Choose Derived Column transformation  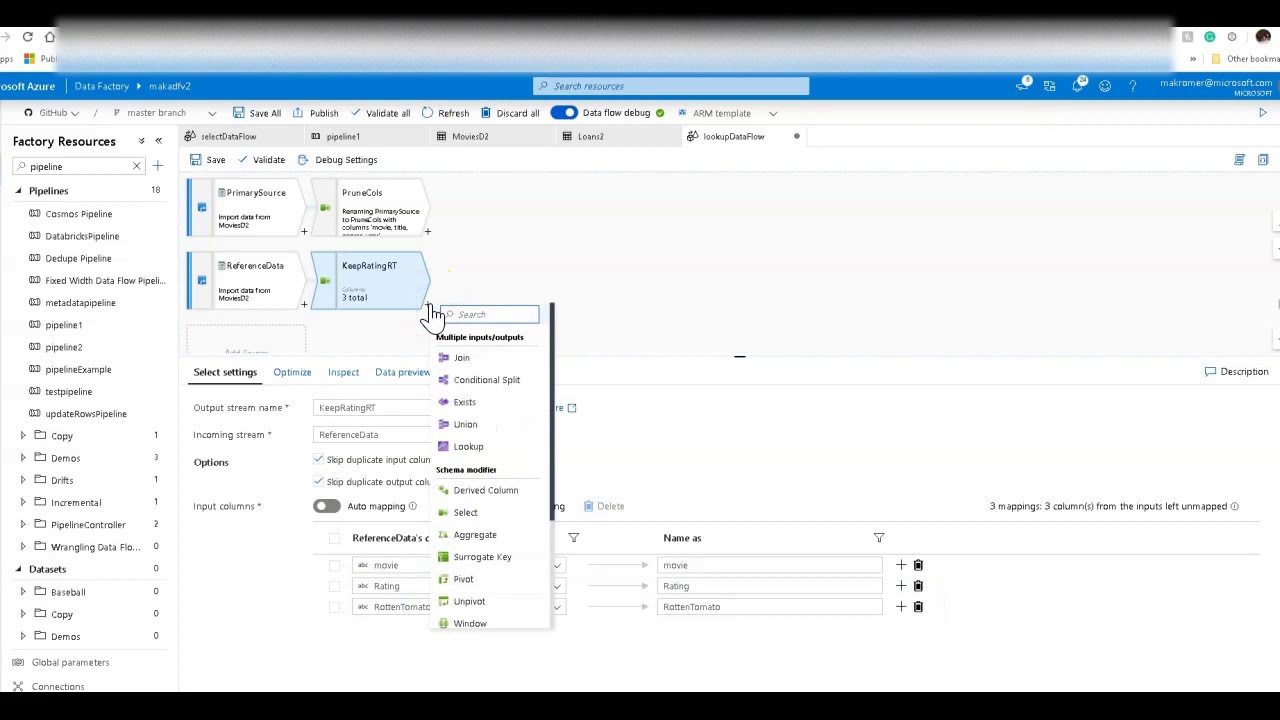(x=485, y=490)
